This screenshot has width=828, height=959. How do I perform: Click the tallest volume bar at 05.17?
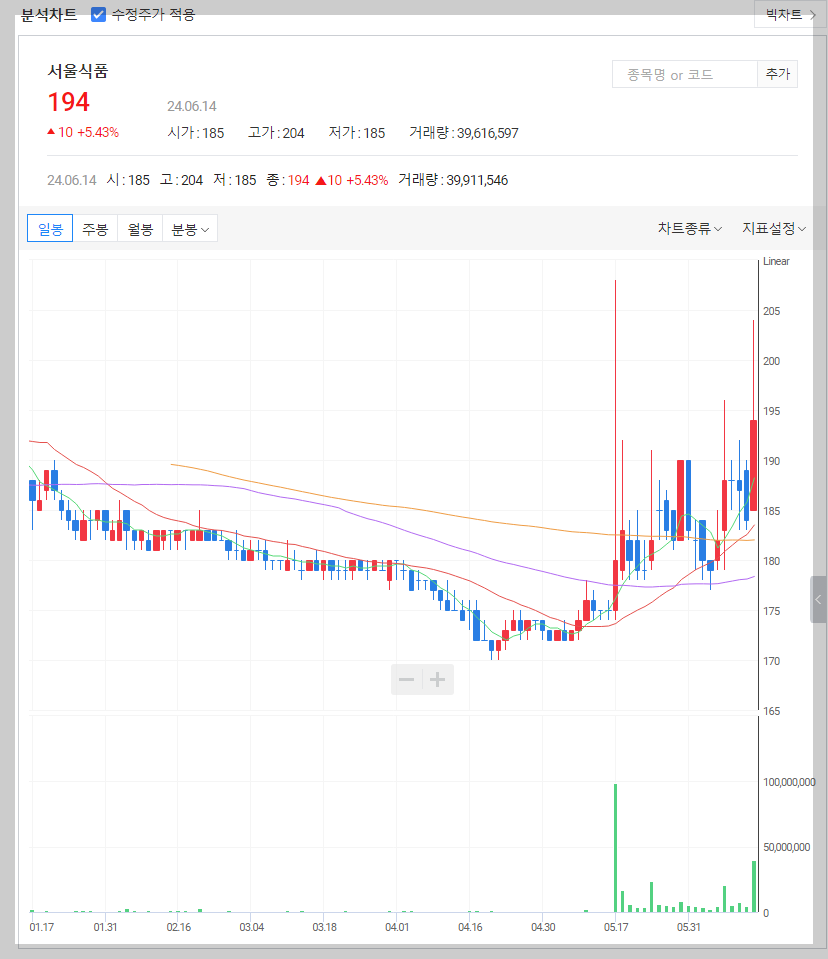click(616, 848)
